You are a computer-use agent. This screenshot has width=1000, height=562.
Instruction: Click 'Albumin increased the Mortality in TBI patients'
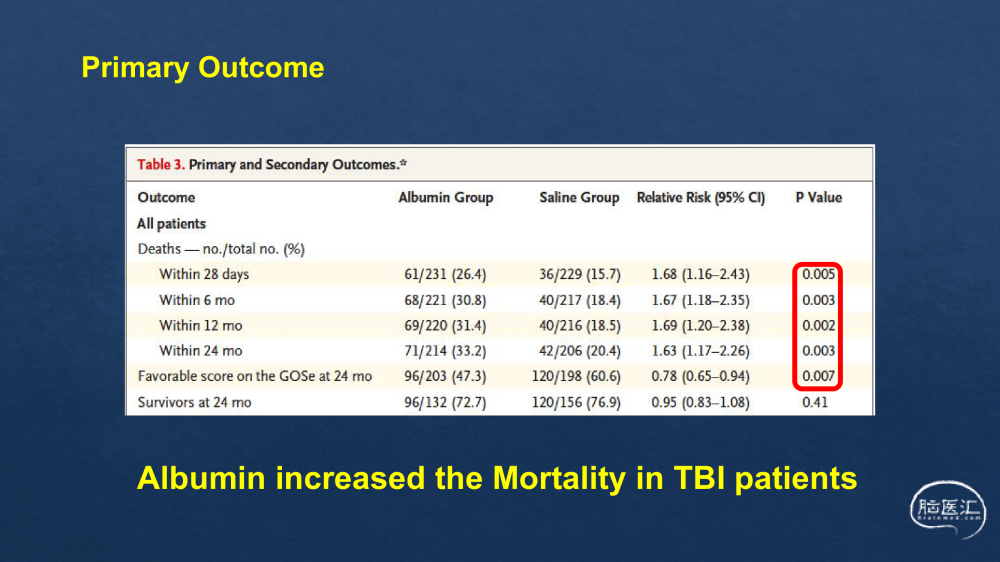[x=497, y=478]
